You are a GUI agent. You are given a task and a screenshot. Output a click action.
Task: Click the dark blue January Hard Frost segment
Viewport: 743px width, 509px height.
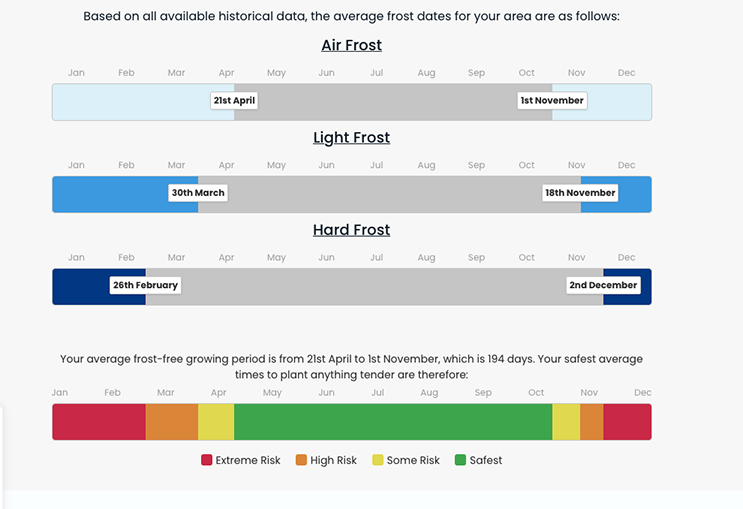pos(80,285)
